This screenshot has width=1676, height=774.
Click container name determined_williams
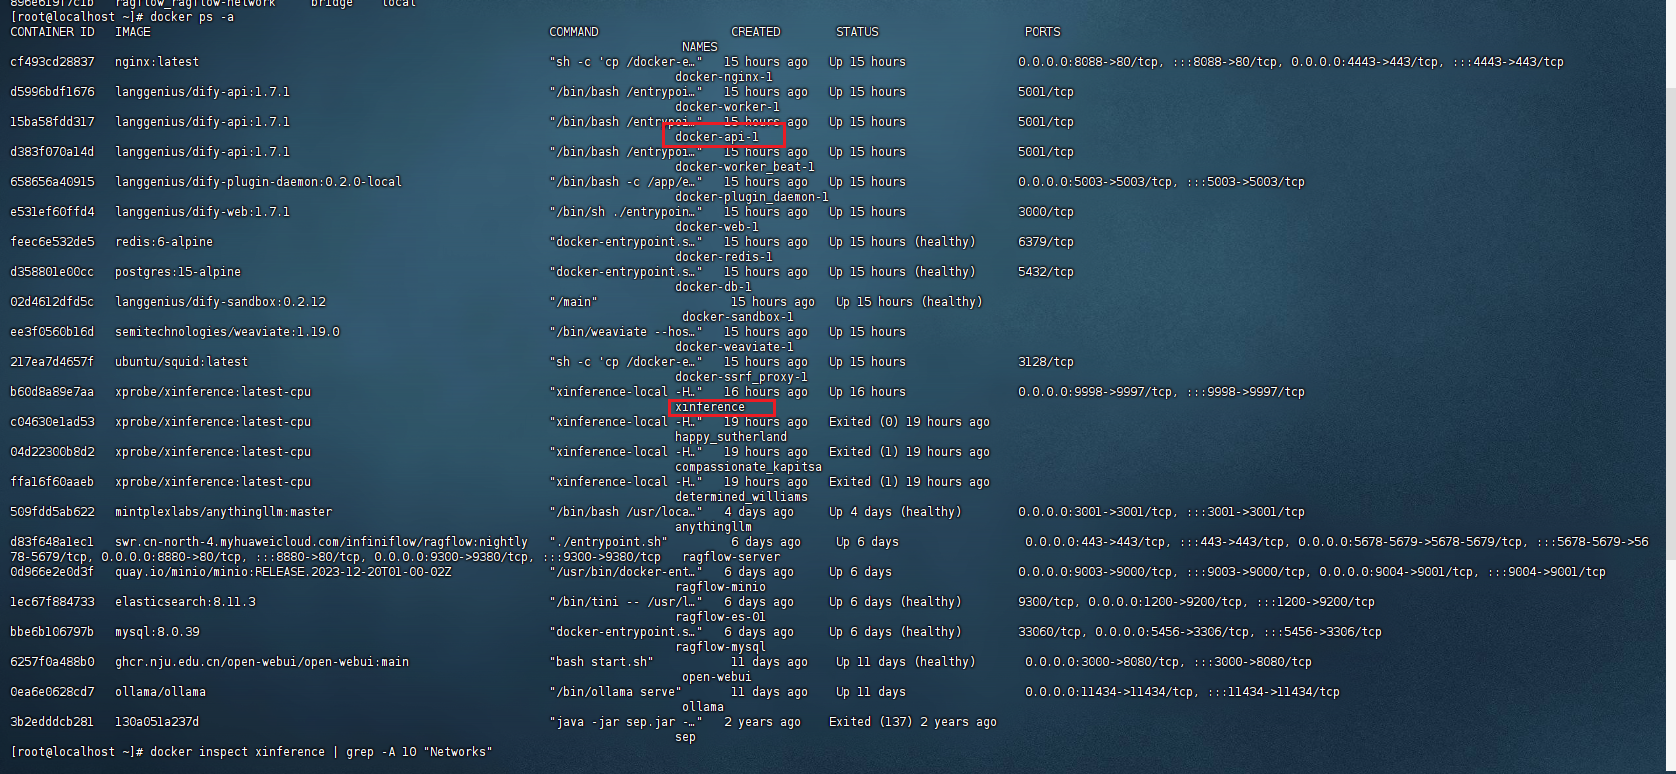(x=741, y=497)
